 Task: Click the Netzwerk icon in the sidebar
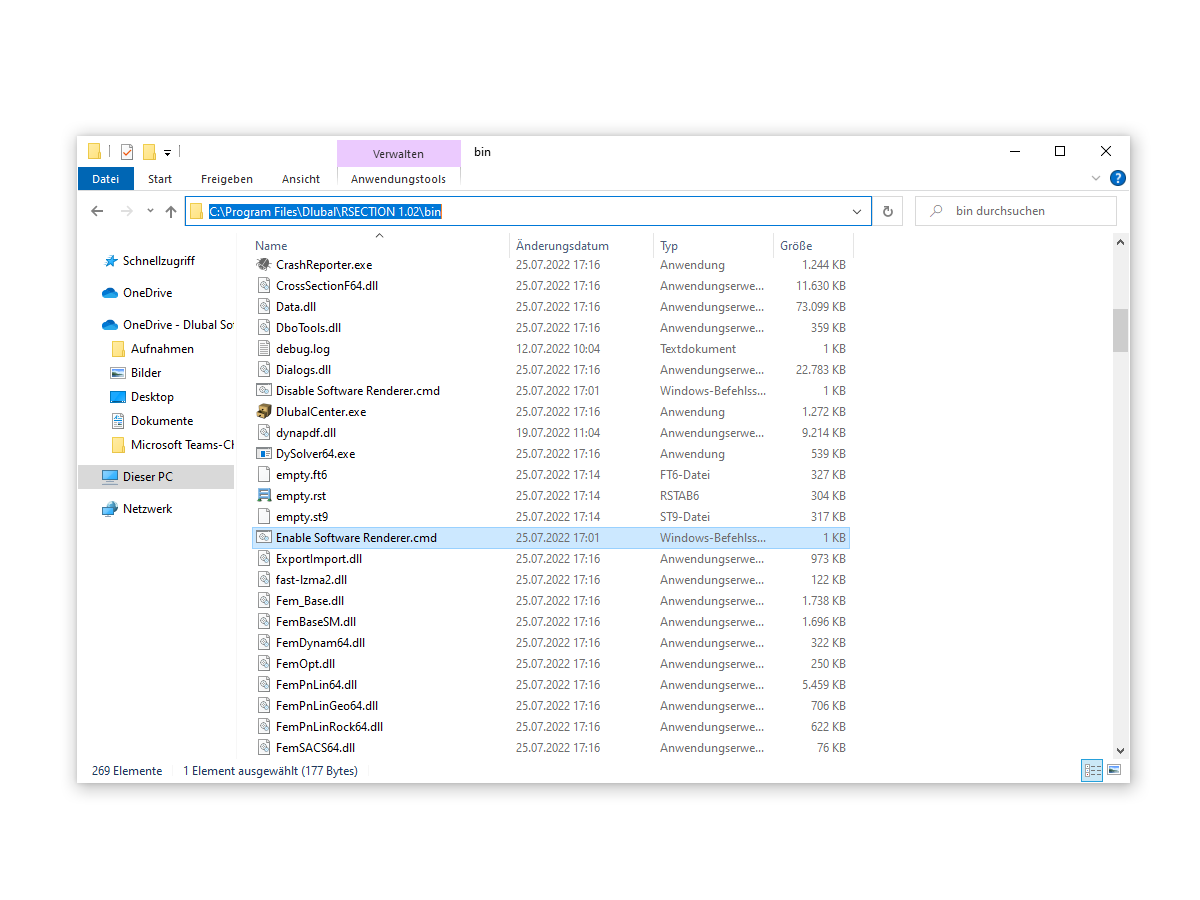[x=110, y=509]
